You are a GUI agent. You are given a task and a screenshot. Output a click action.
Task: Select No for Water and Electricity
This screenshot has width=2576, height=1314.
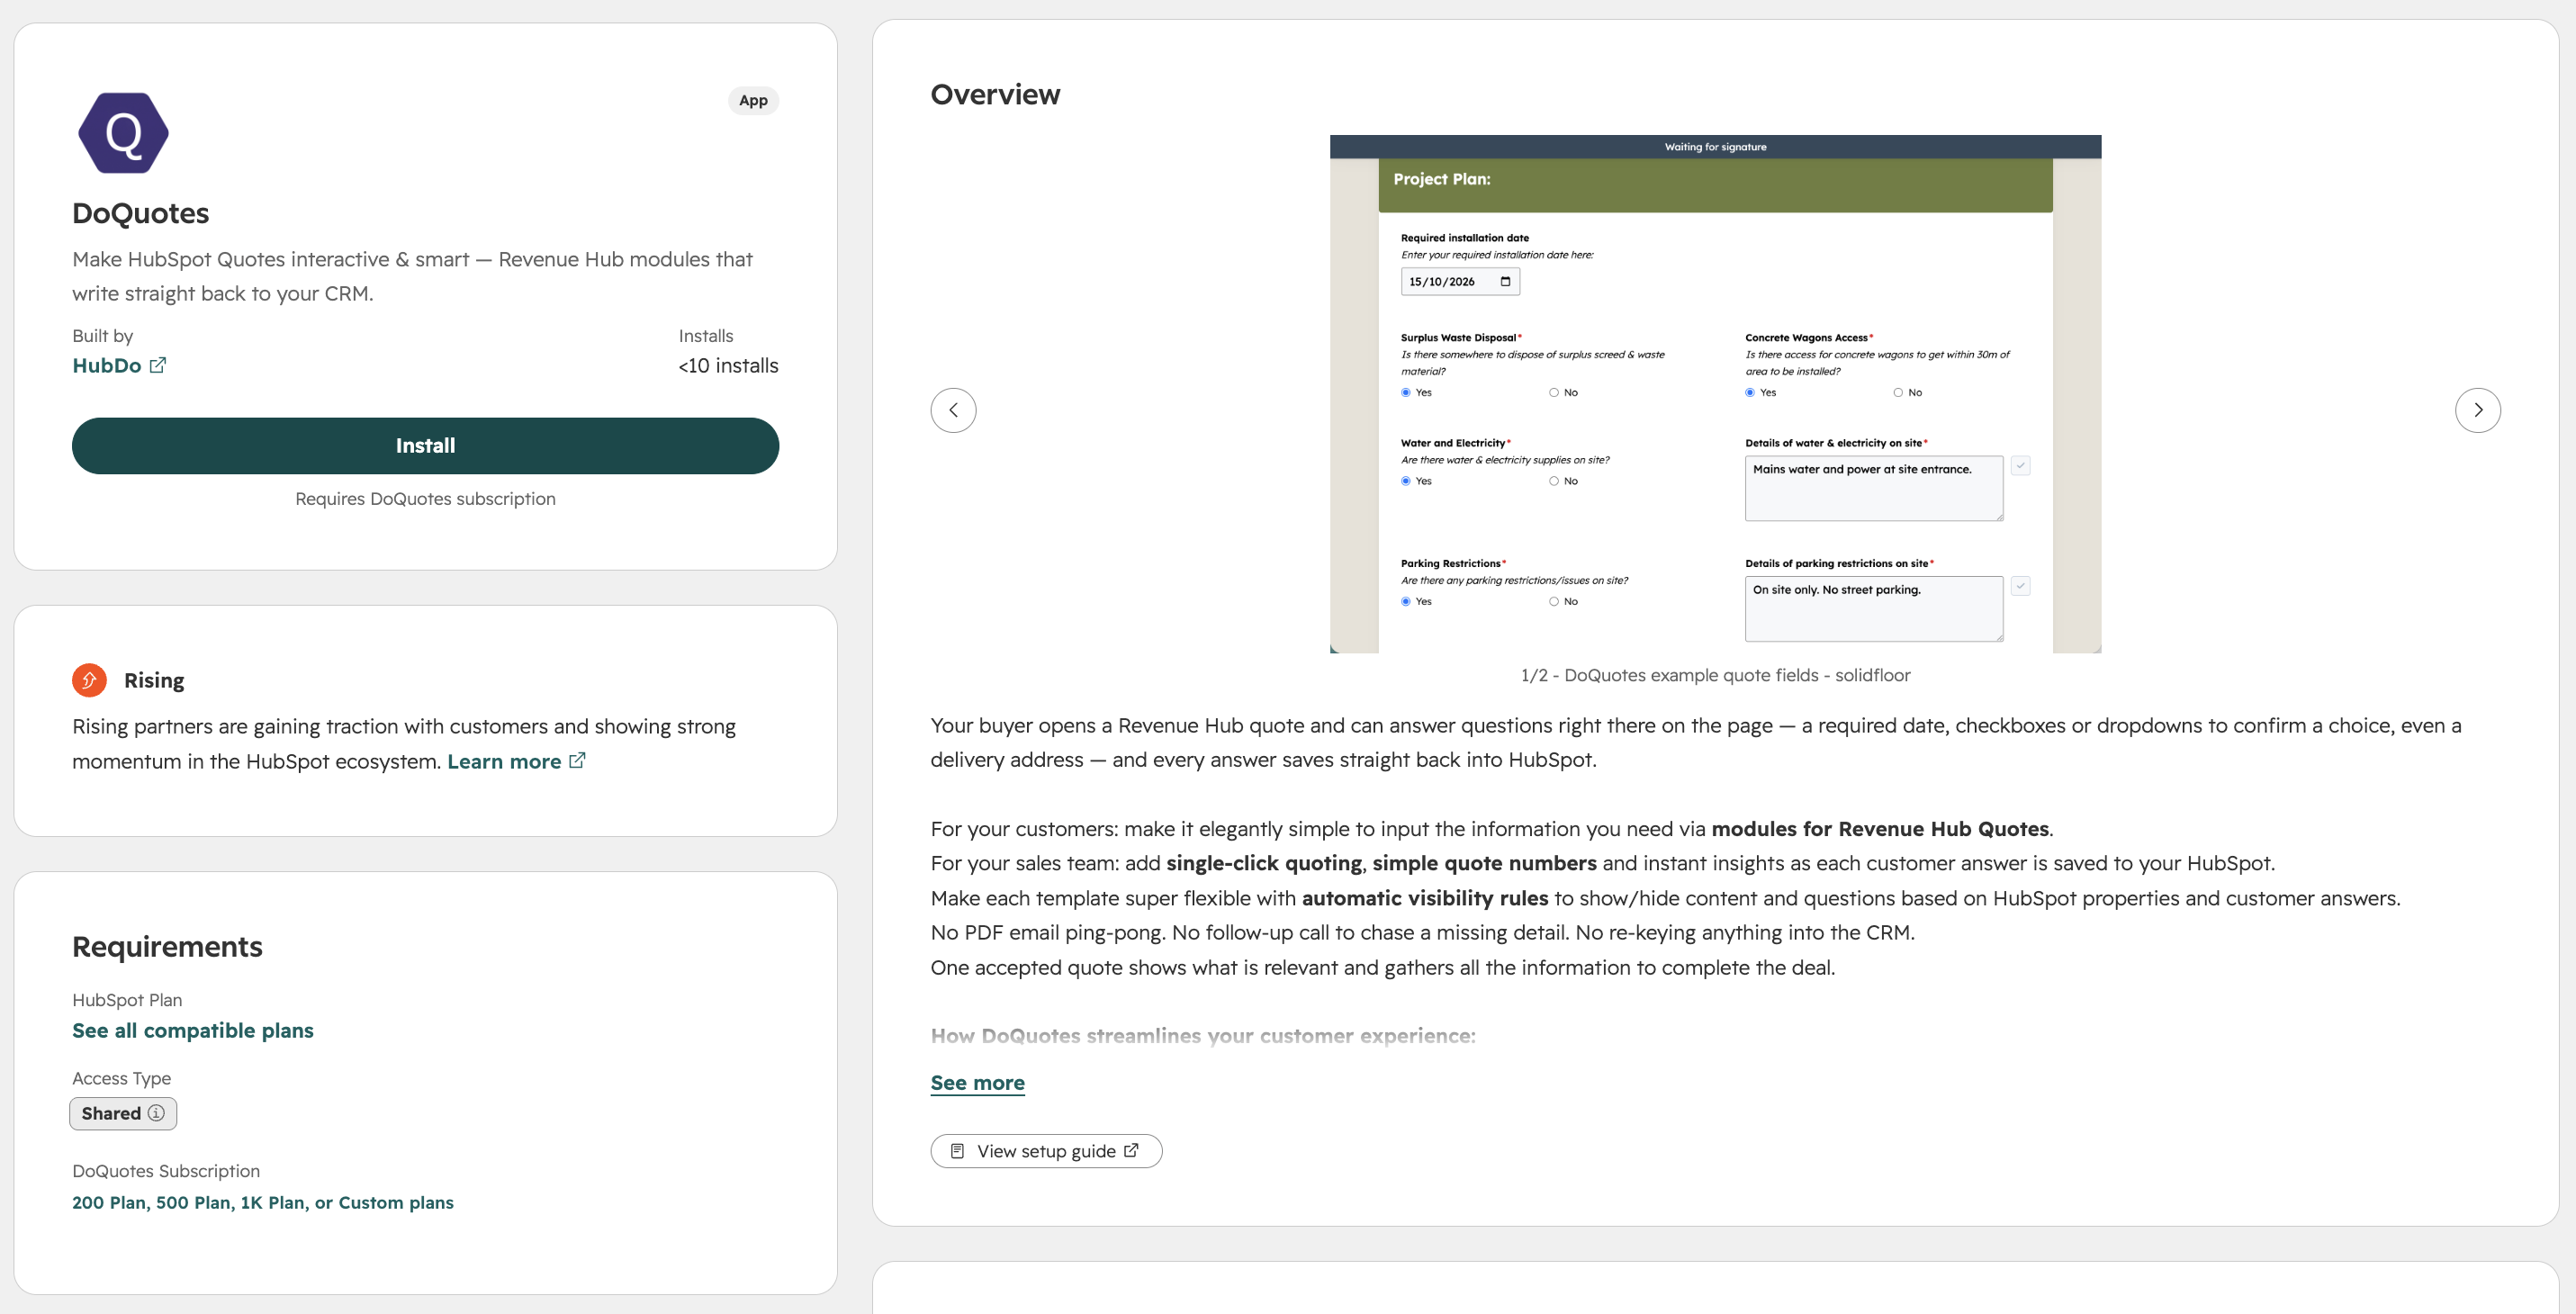pyautogui.click(x=1554, y=481)
